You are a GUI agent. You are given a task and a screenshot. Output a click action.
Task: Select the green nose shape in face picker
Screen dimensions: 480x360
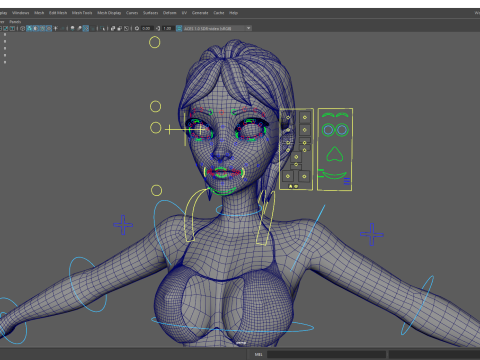[335, 154]
